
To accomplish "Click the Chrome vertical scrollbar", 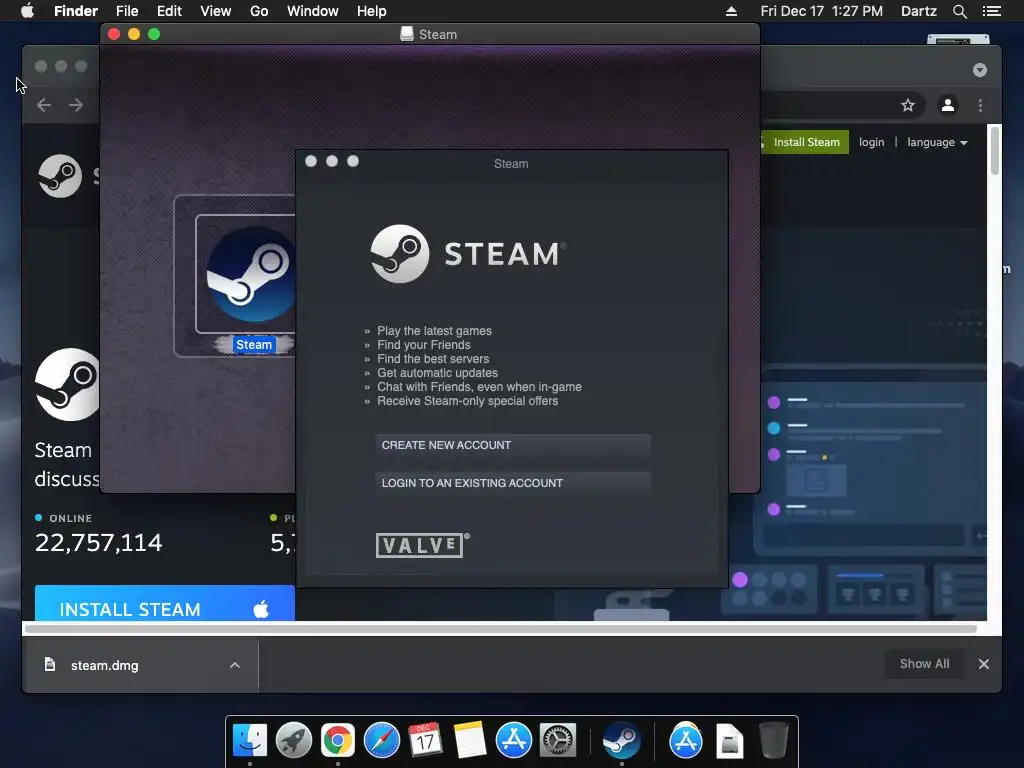I will click(995, 150).
